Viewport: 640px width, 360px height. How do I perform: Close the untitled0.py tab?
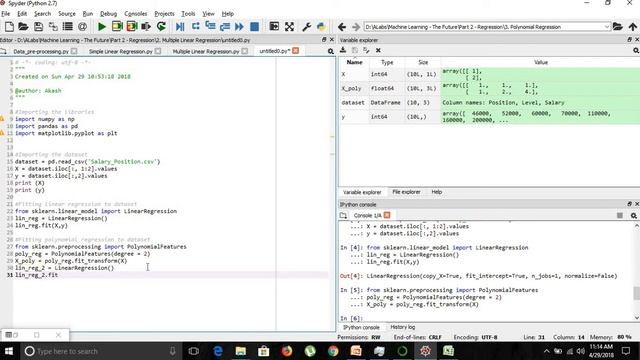coord(296,51)
